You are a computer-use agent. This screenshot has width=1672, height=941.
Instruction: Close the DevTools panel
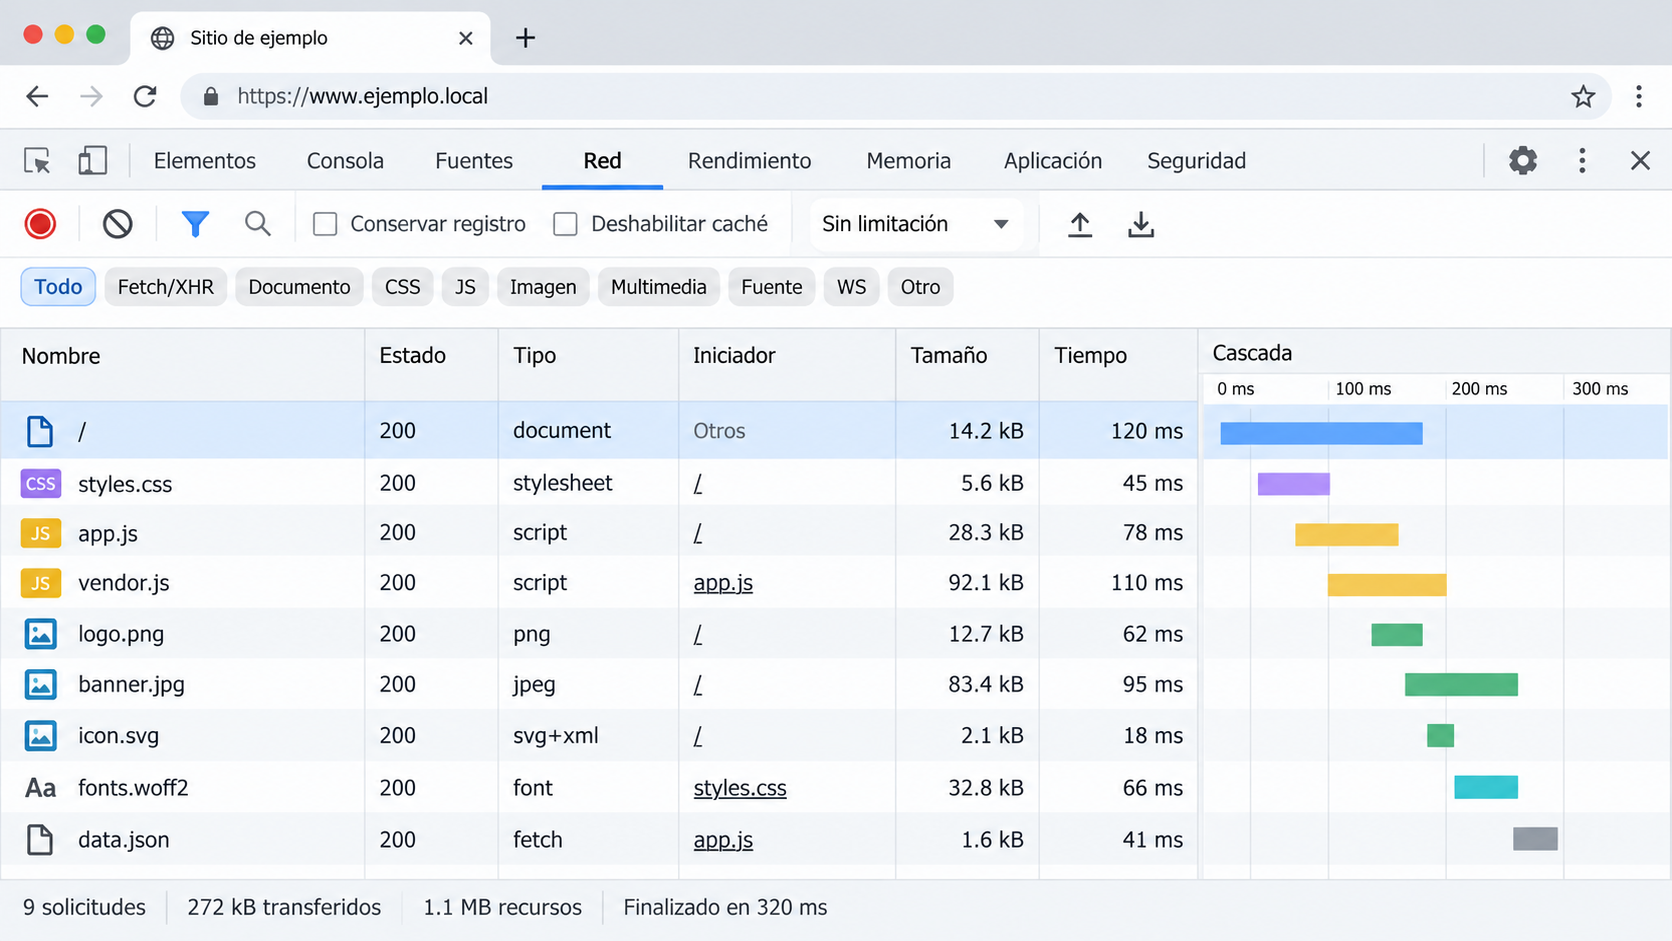[1640, 160]
